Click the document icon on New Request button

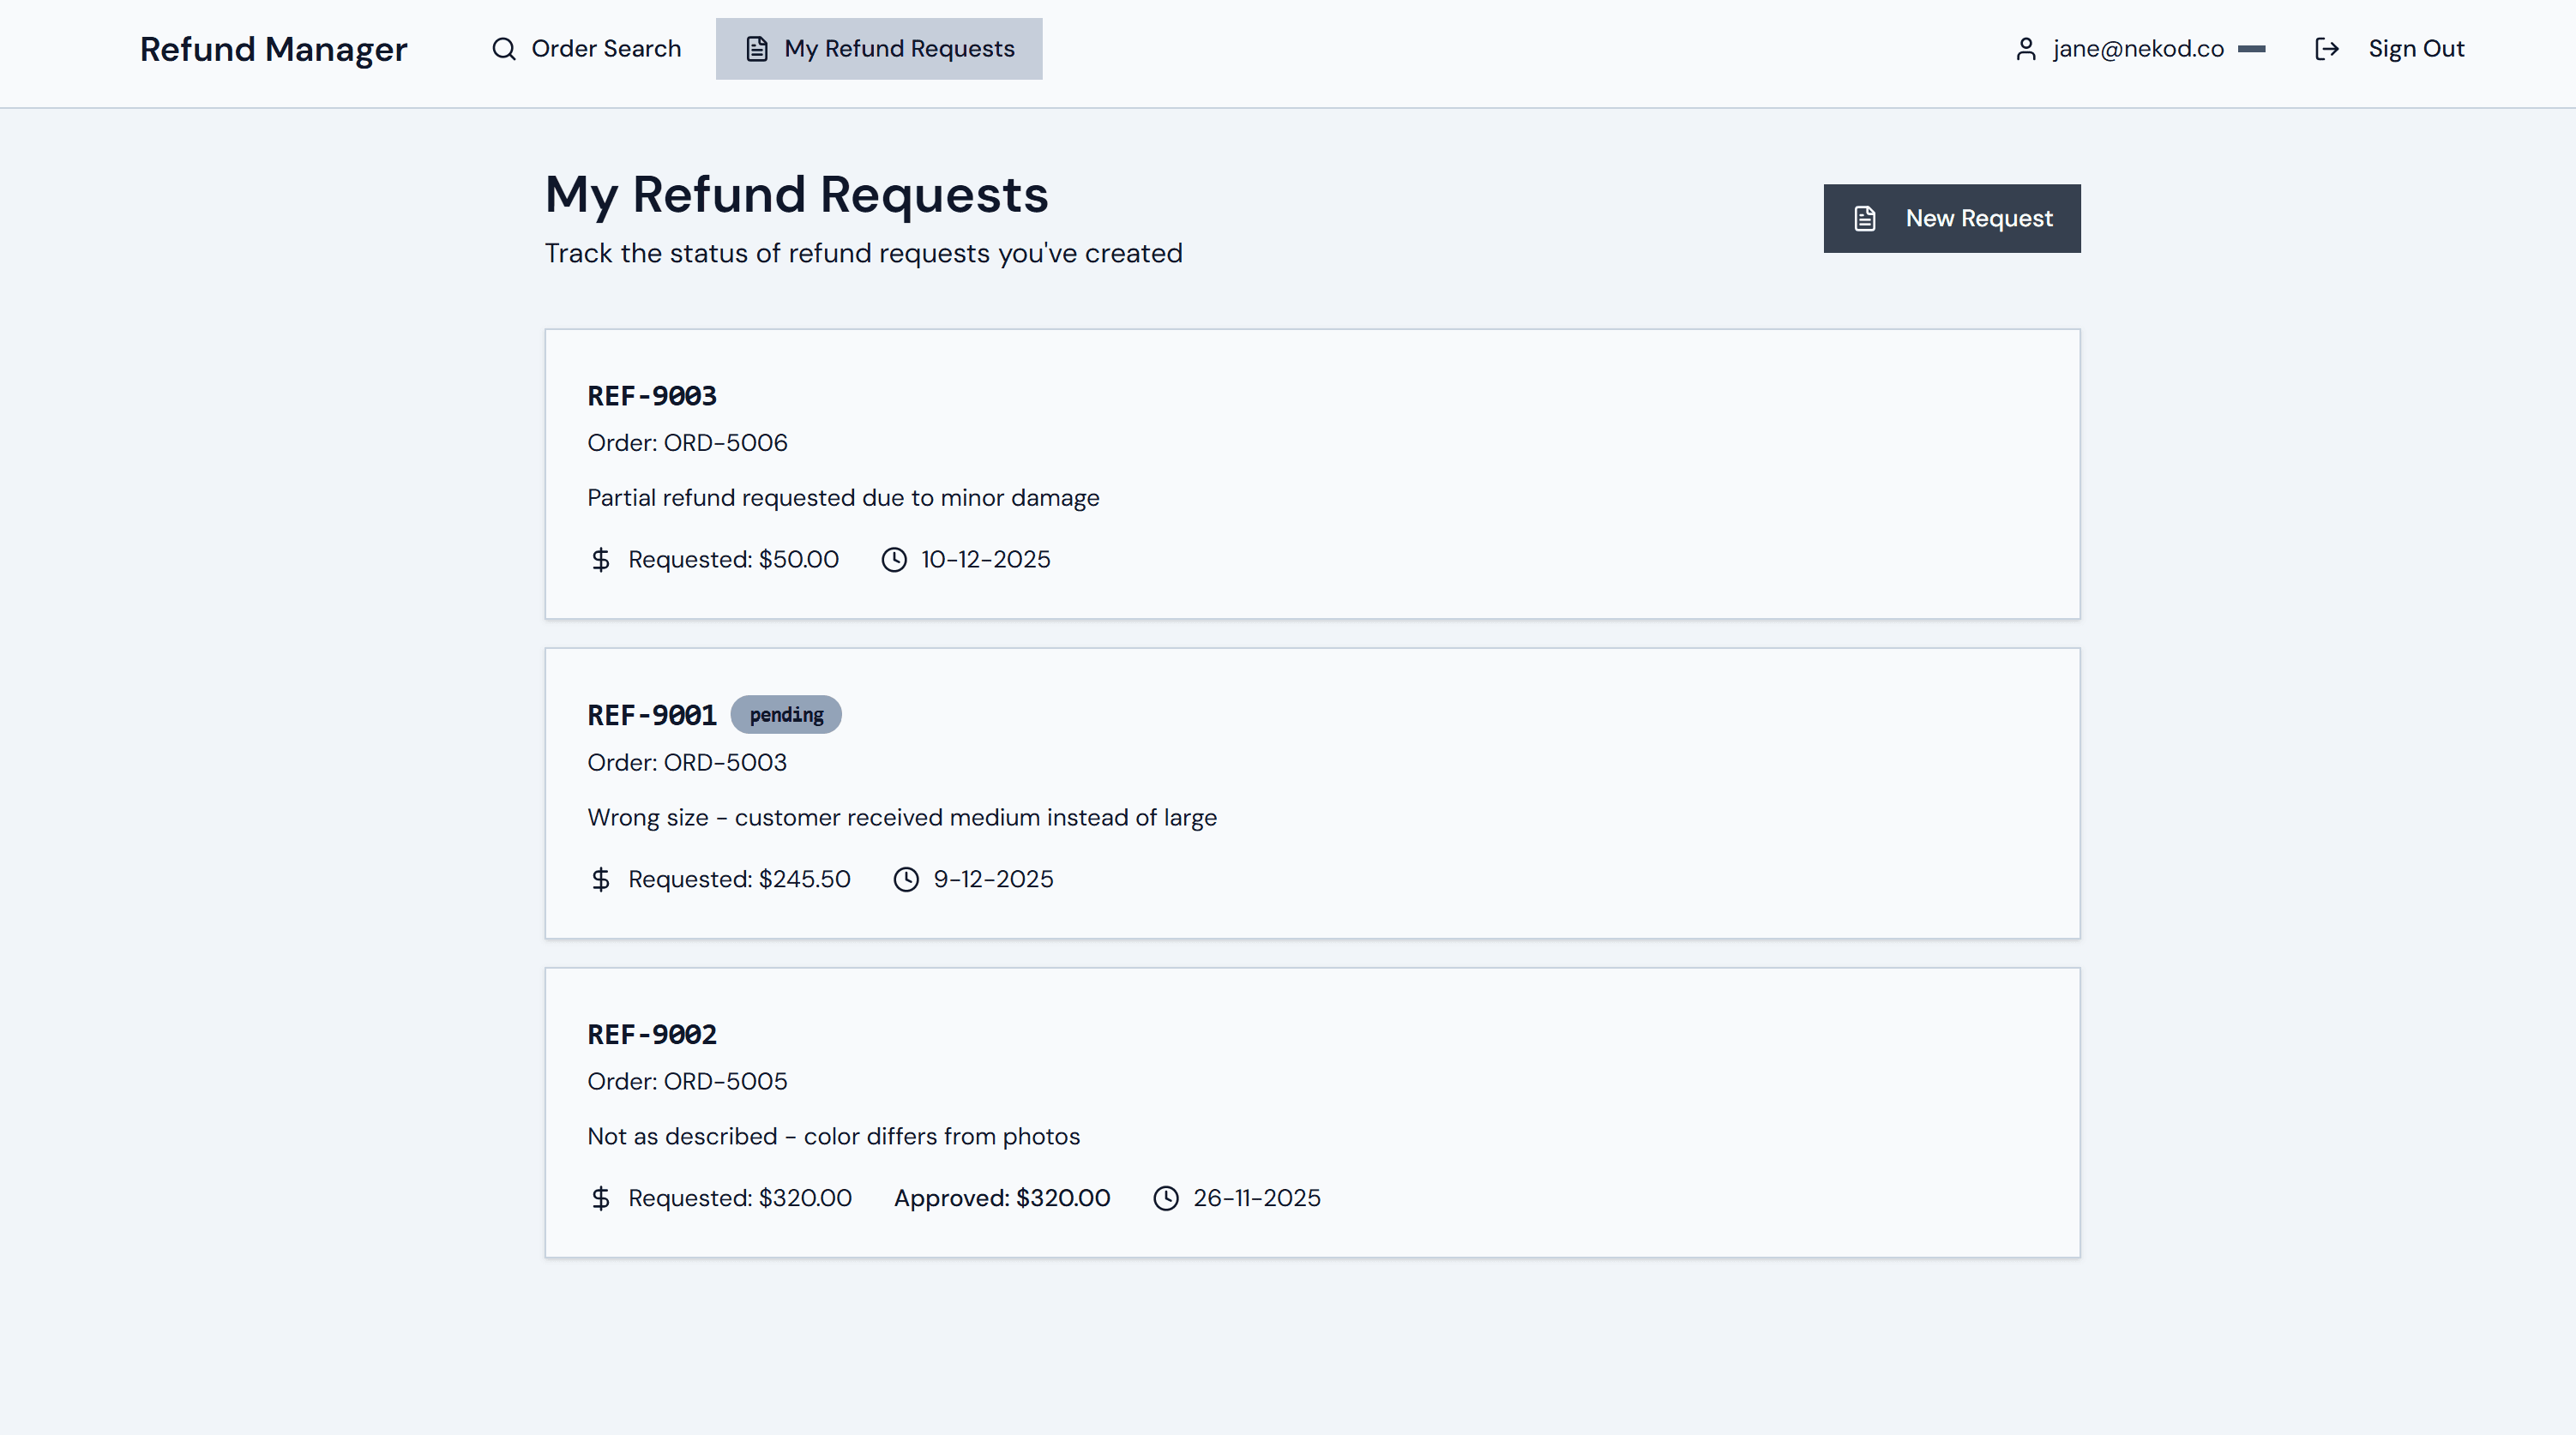[x=1864, y=218]
